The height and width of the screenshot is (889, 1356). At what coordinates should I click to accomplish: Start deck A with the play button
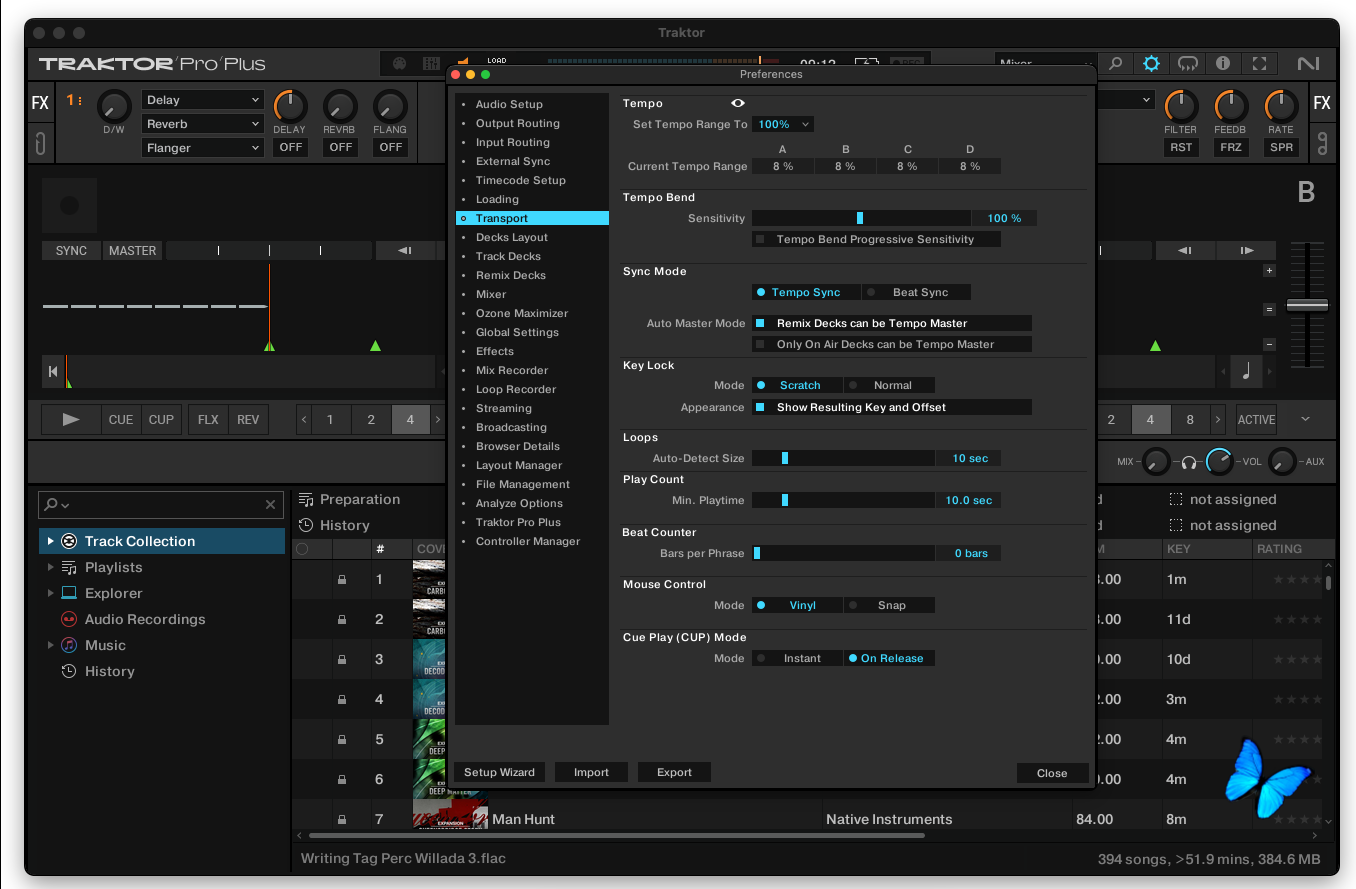71,420
